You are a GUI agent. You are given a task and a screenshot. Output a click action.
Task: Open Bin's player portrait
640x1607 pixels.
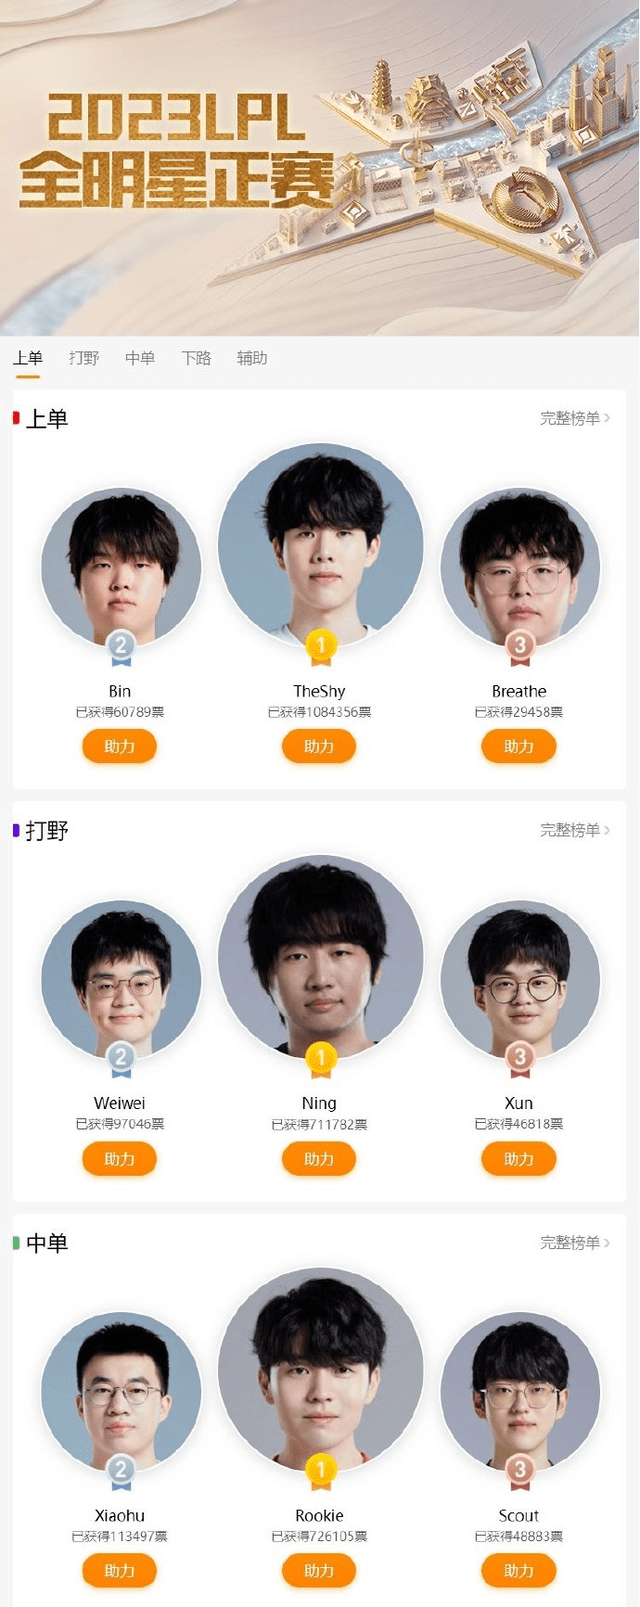point(121,567)
